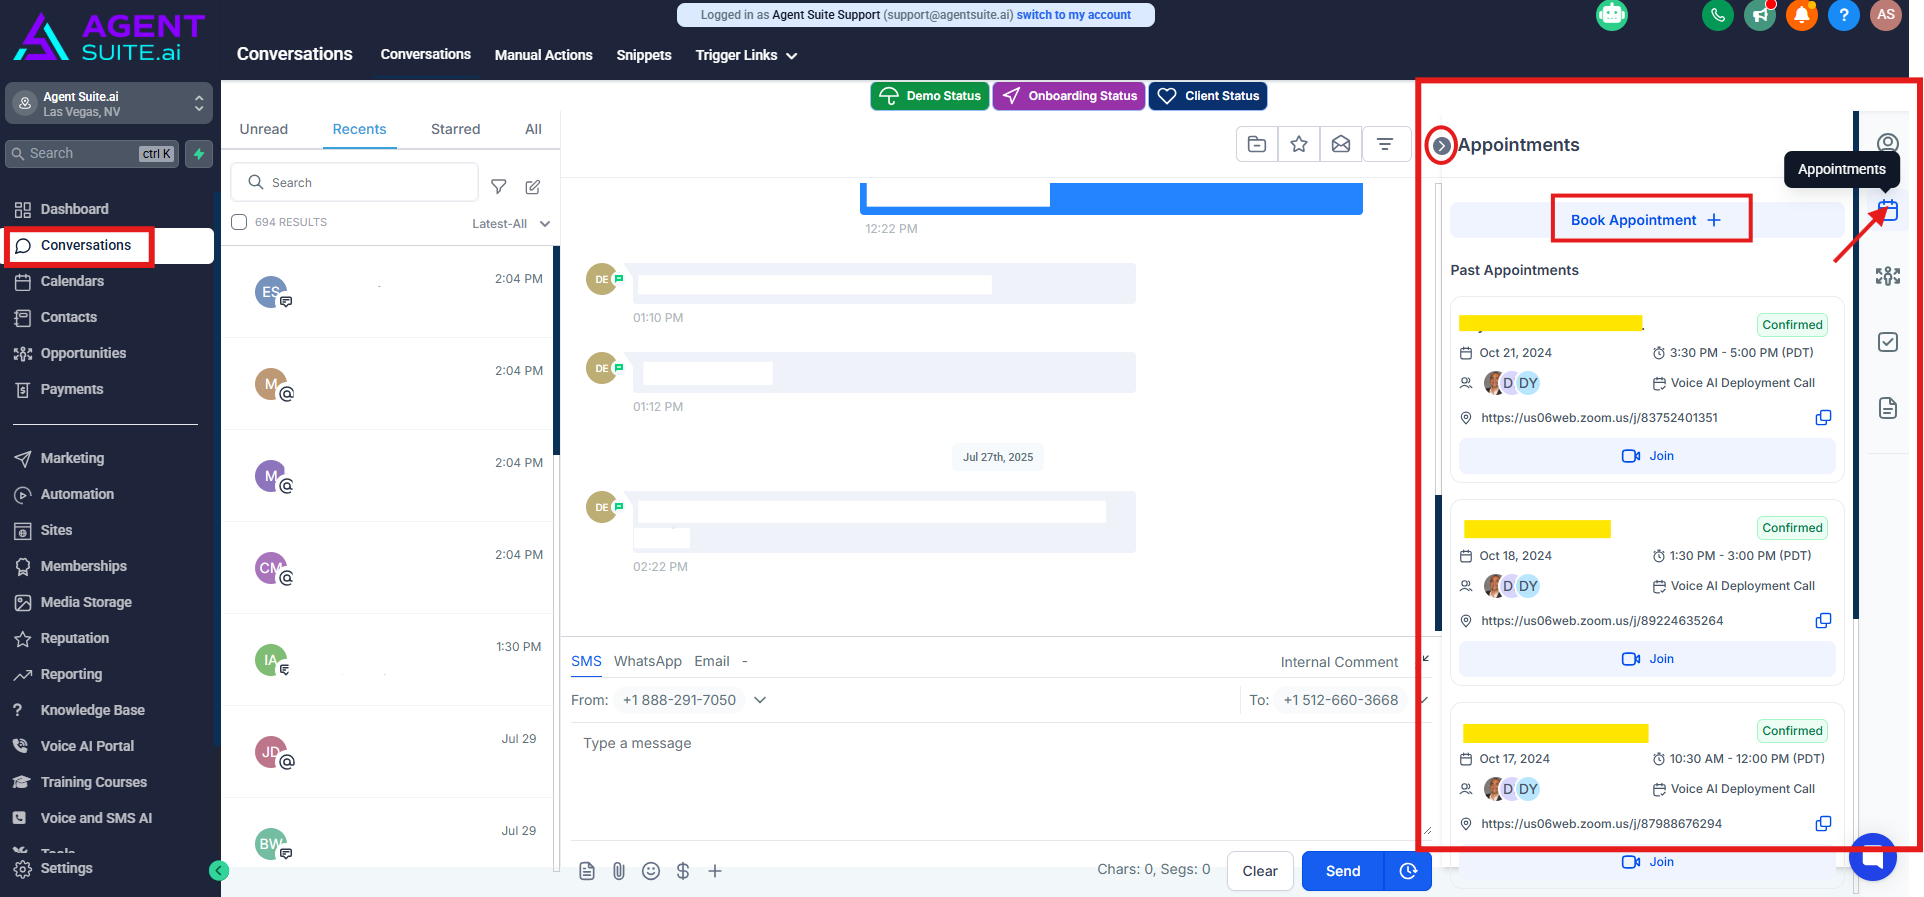Click the Internal Comment option
Screen dimensions: 1924x897
click(x=1339, y=662)
